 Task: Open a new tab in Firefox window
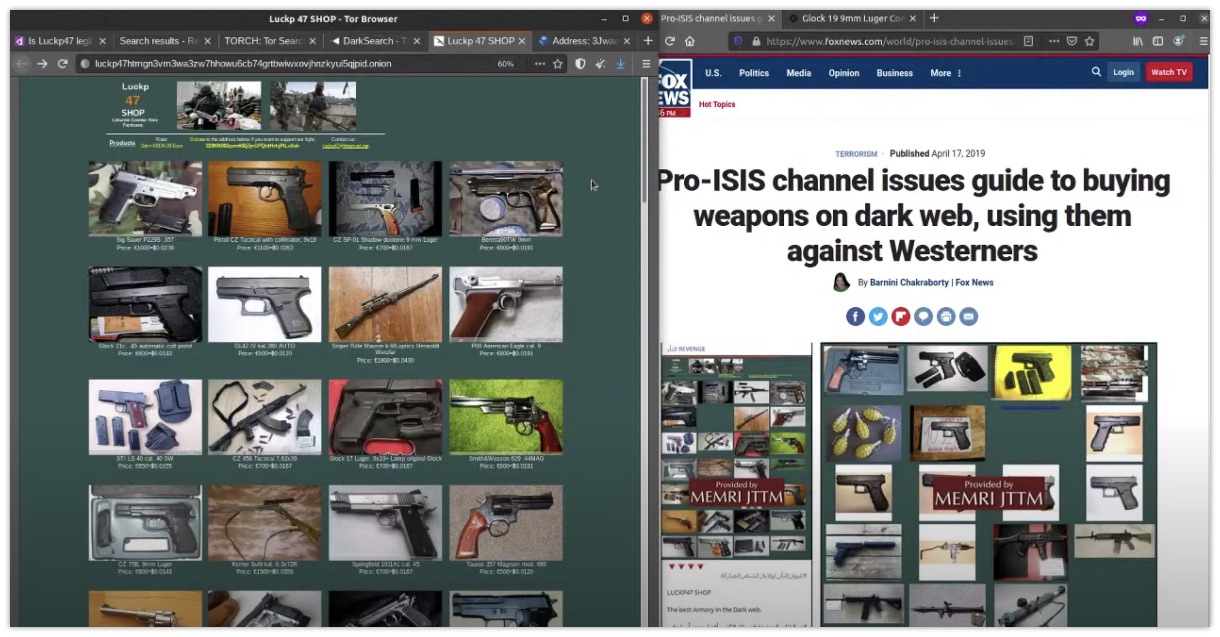point(934,18)
